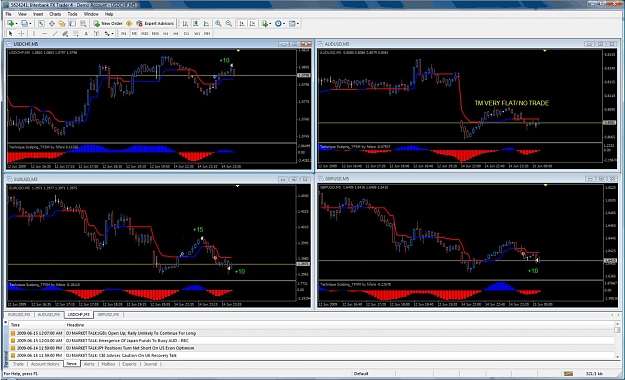Select the Text tool 'A' icon
This screenshot has height=380, width=625.
[x=86, y=33]
